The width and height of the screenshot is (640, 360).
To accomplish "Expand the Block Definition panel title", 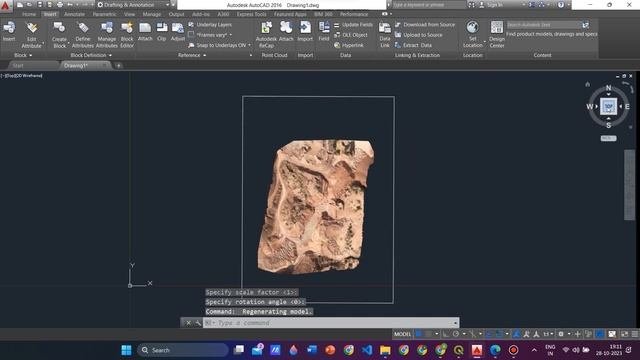I will (x=91, y=55).
